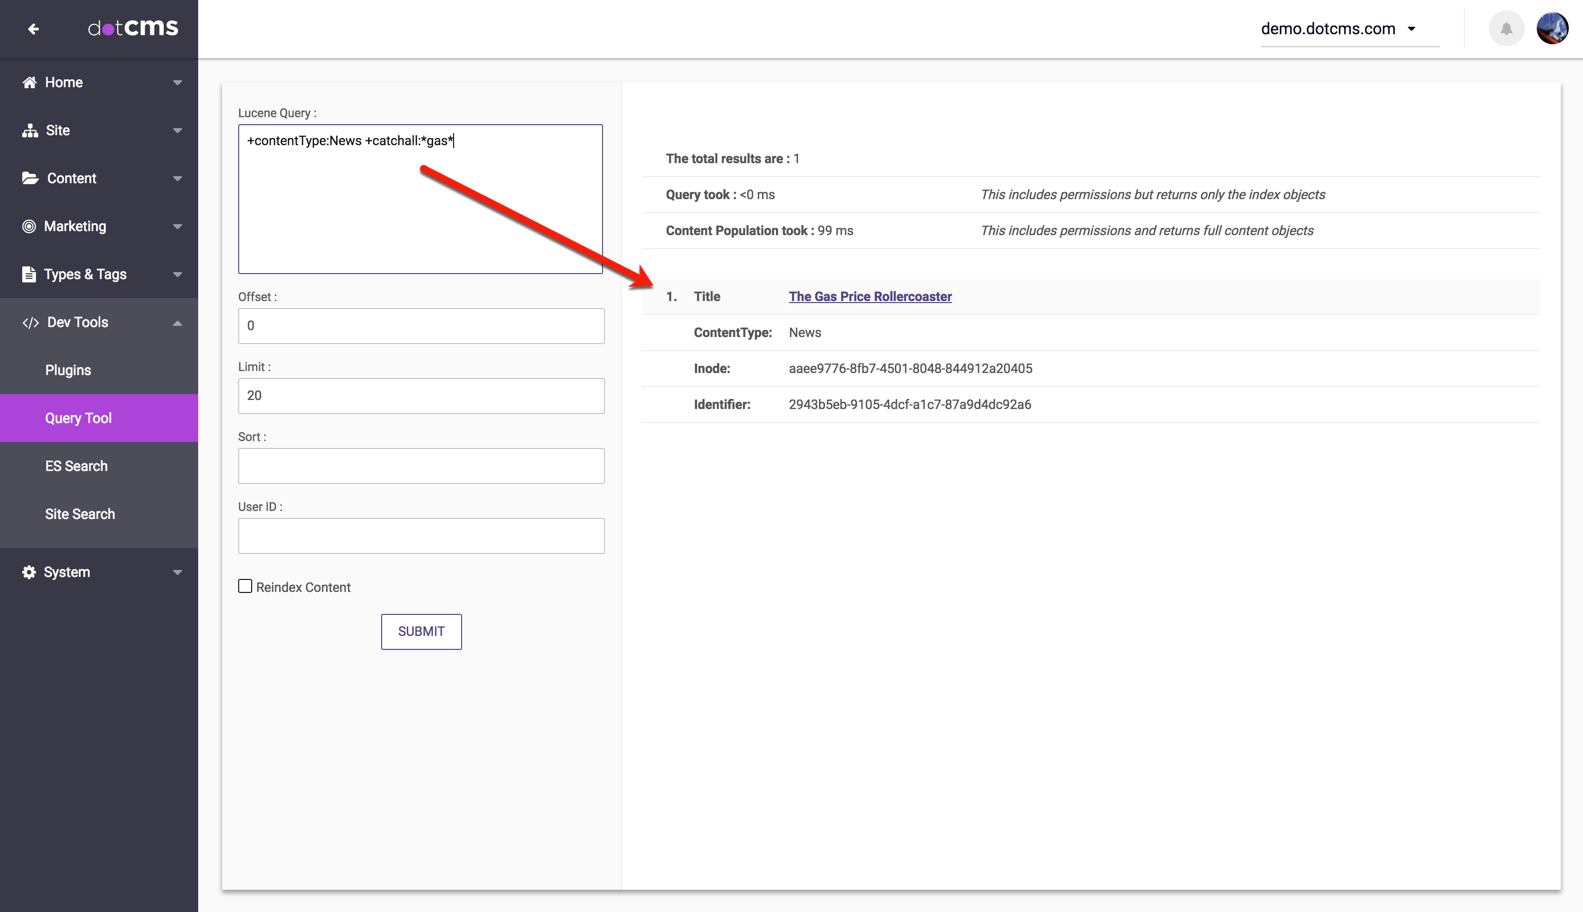1583x912 pixels.
Task: Collapse the Dev Tools menu arrow
Action: 177,323
